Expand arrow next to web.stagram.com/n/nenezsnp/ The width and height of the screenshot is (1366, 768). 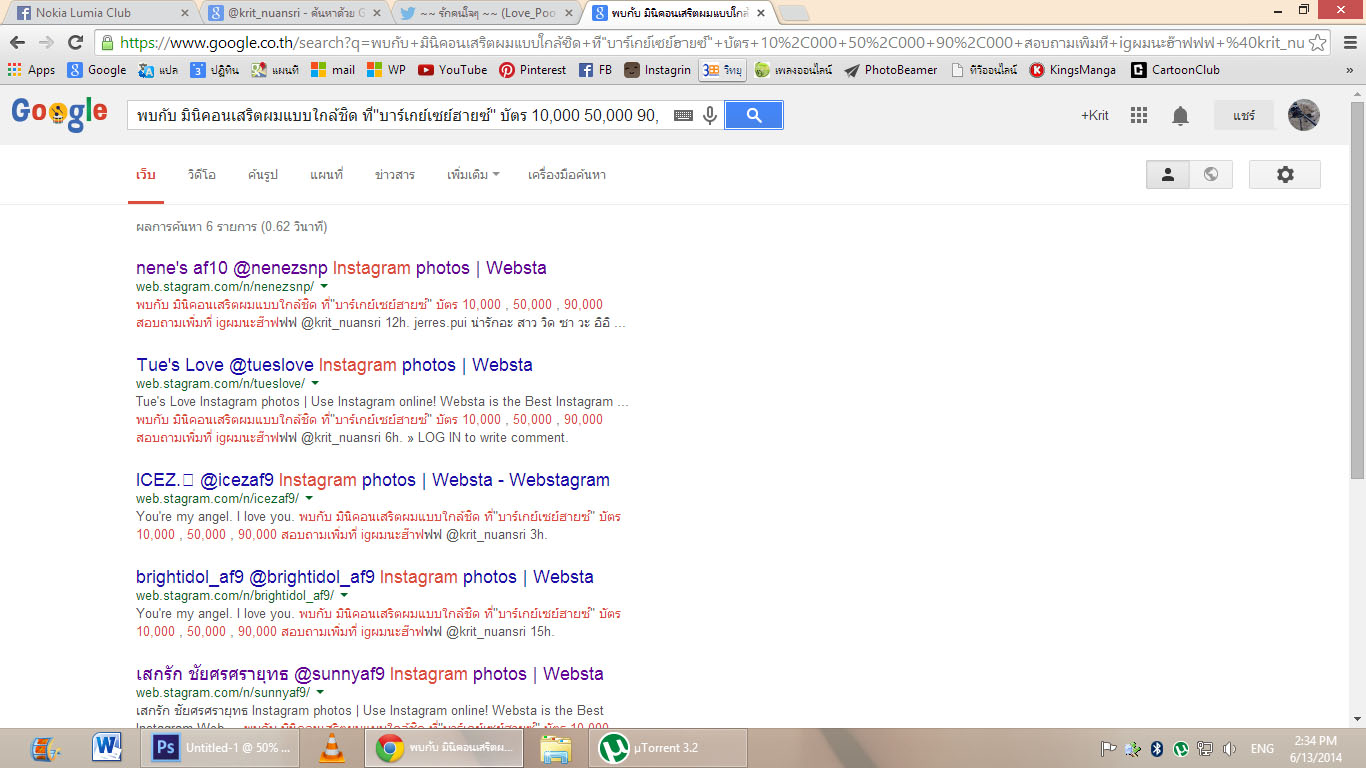(x=324, y=286)
